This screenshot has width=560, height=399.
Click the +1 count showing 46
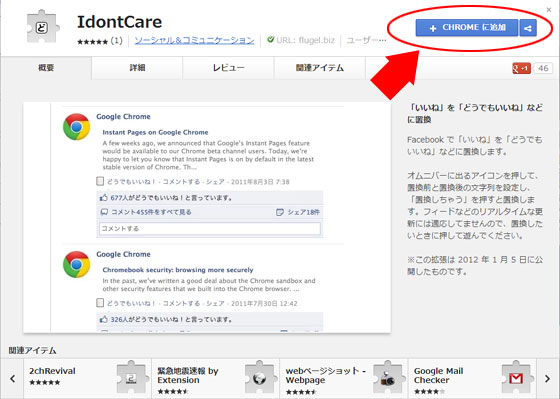tap(543, 68)
